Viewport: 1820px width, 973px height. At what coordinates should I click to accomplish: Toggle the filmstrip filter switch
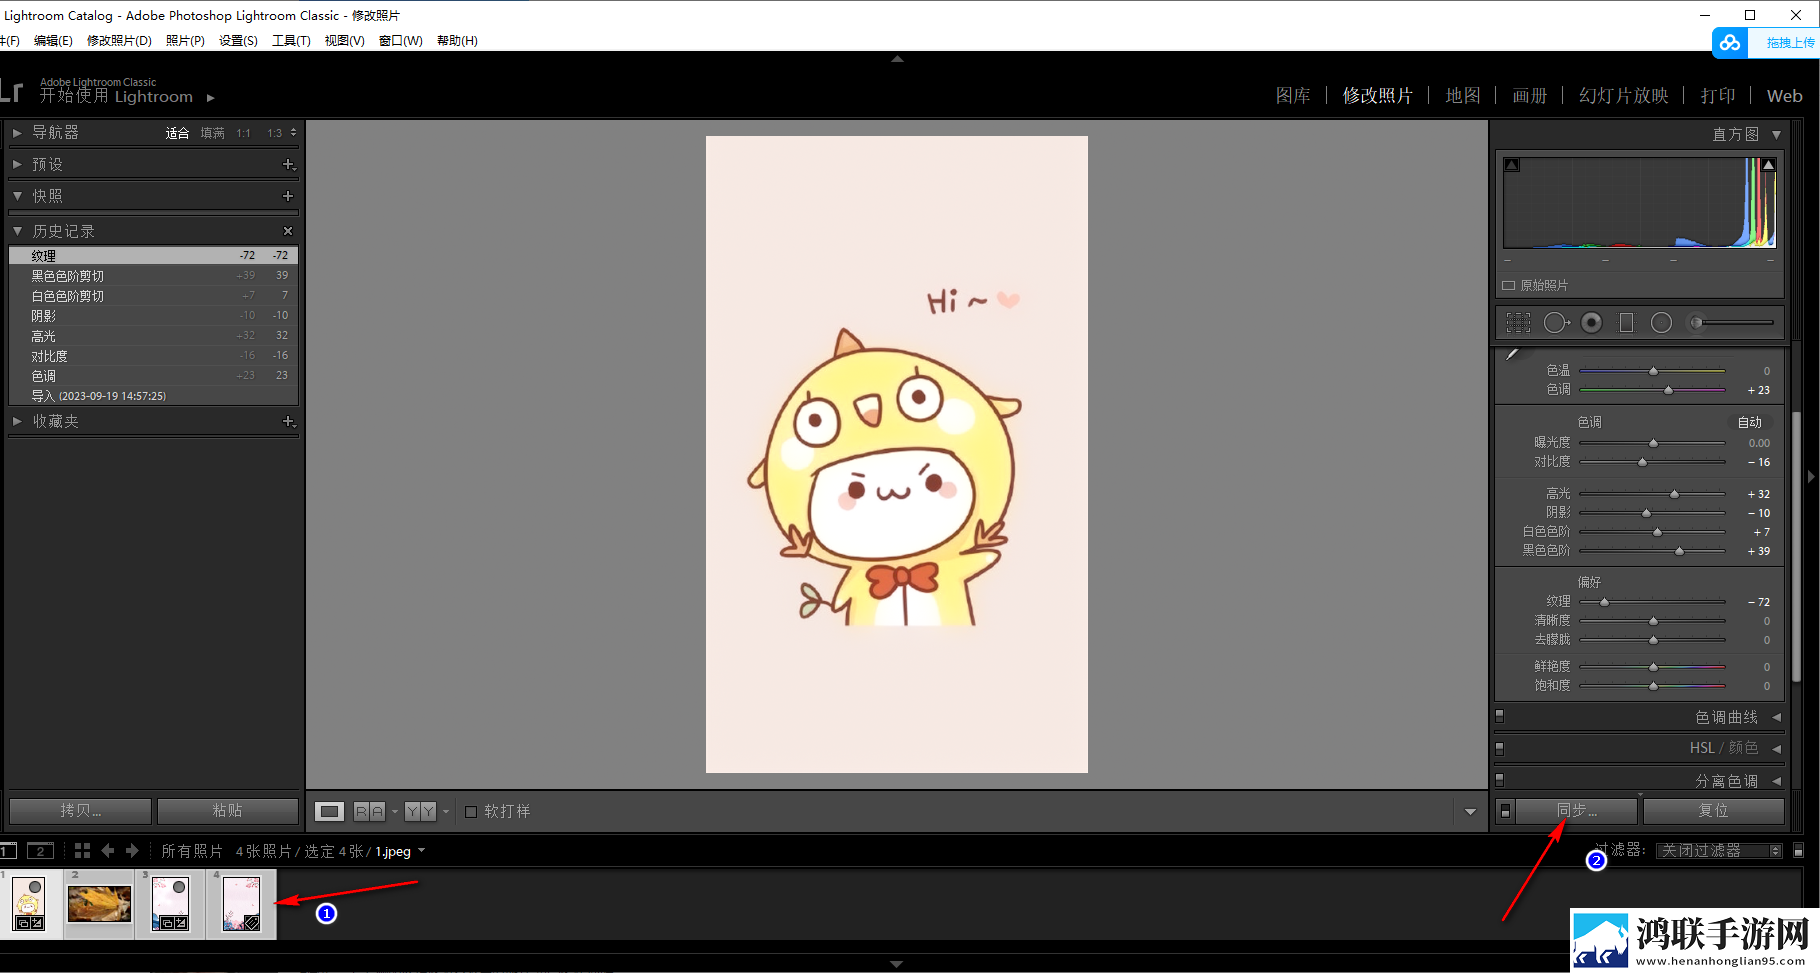[1798, 851]
